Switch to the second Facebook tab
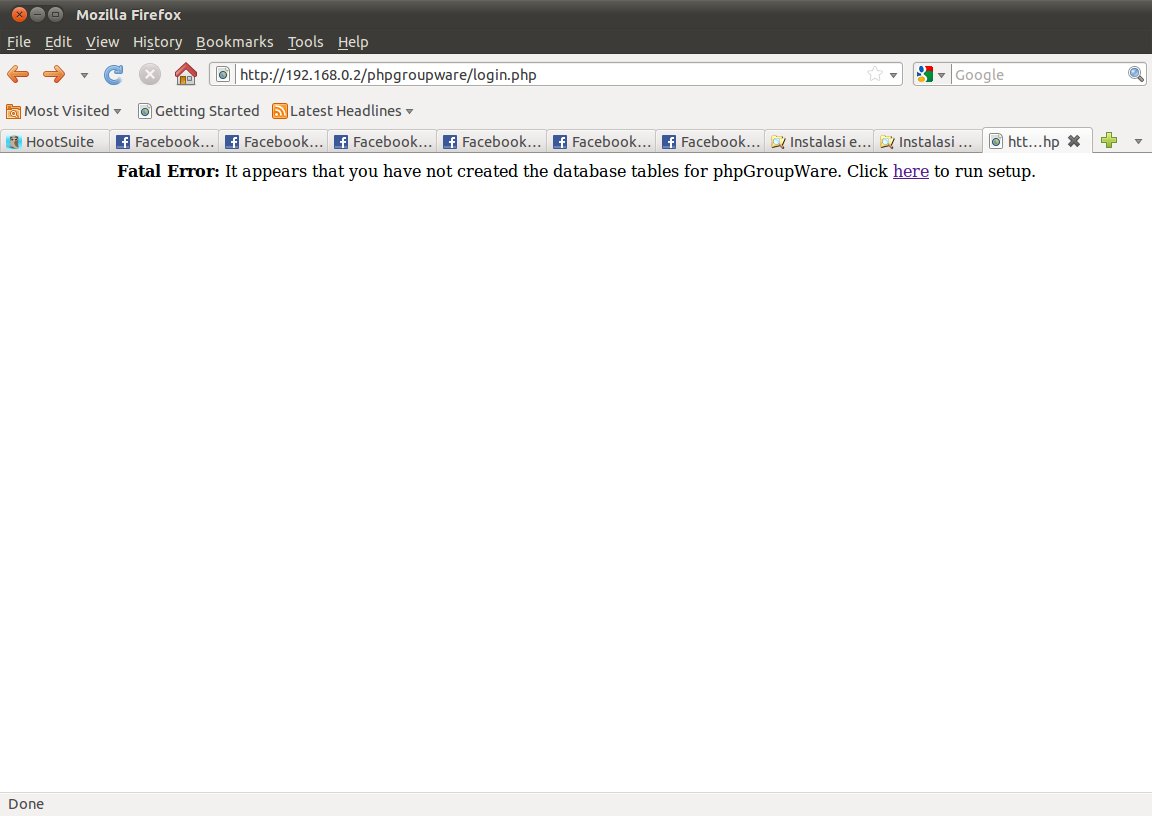The image size is (1152, 816). pyautogui.click(x=273, y=142)
